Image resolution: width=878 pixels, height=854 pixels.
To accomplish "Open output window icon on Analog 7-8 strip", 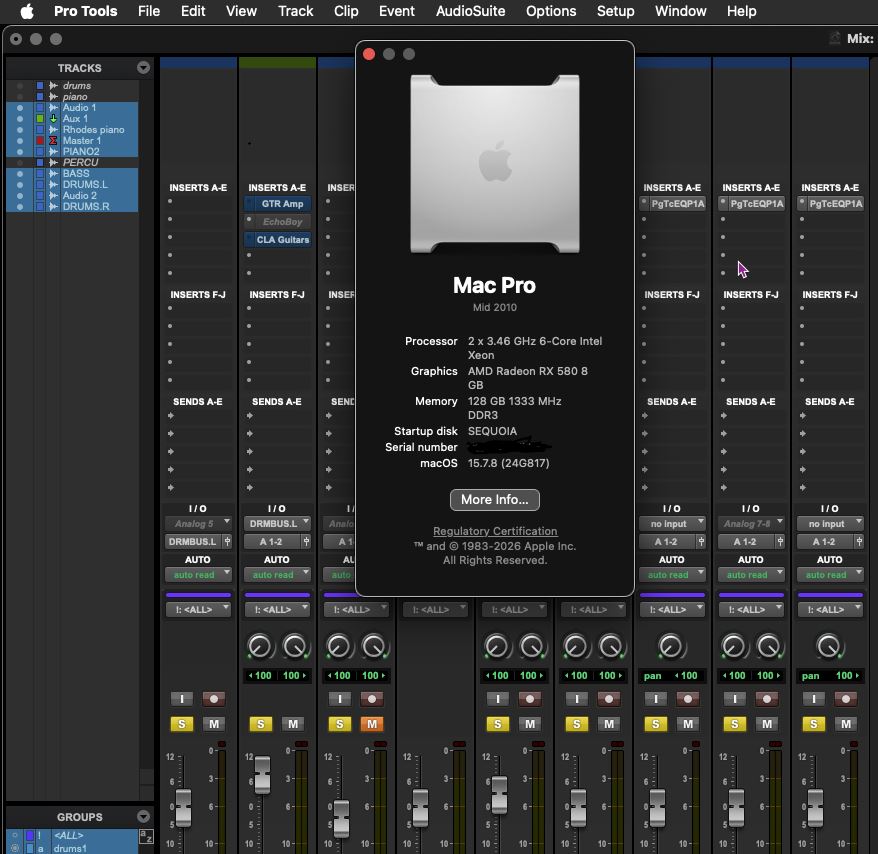I will [x=780, y=542].
